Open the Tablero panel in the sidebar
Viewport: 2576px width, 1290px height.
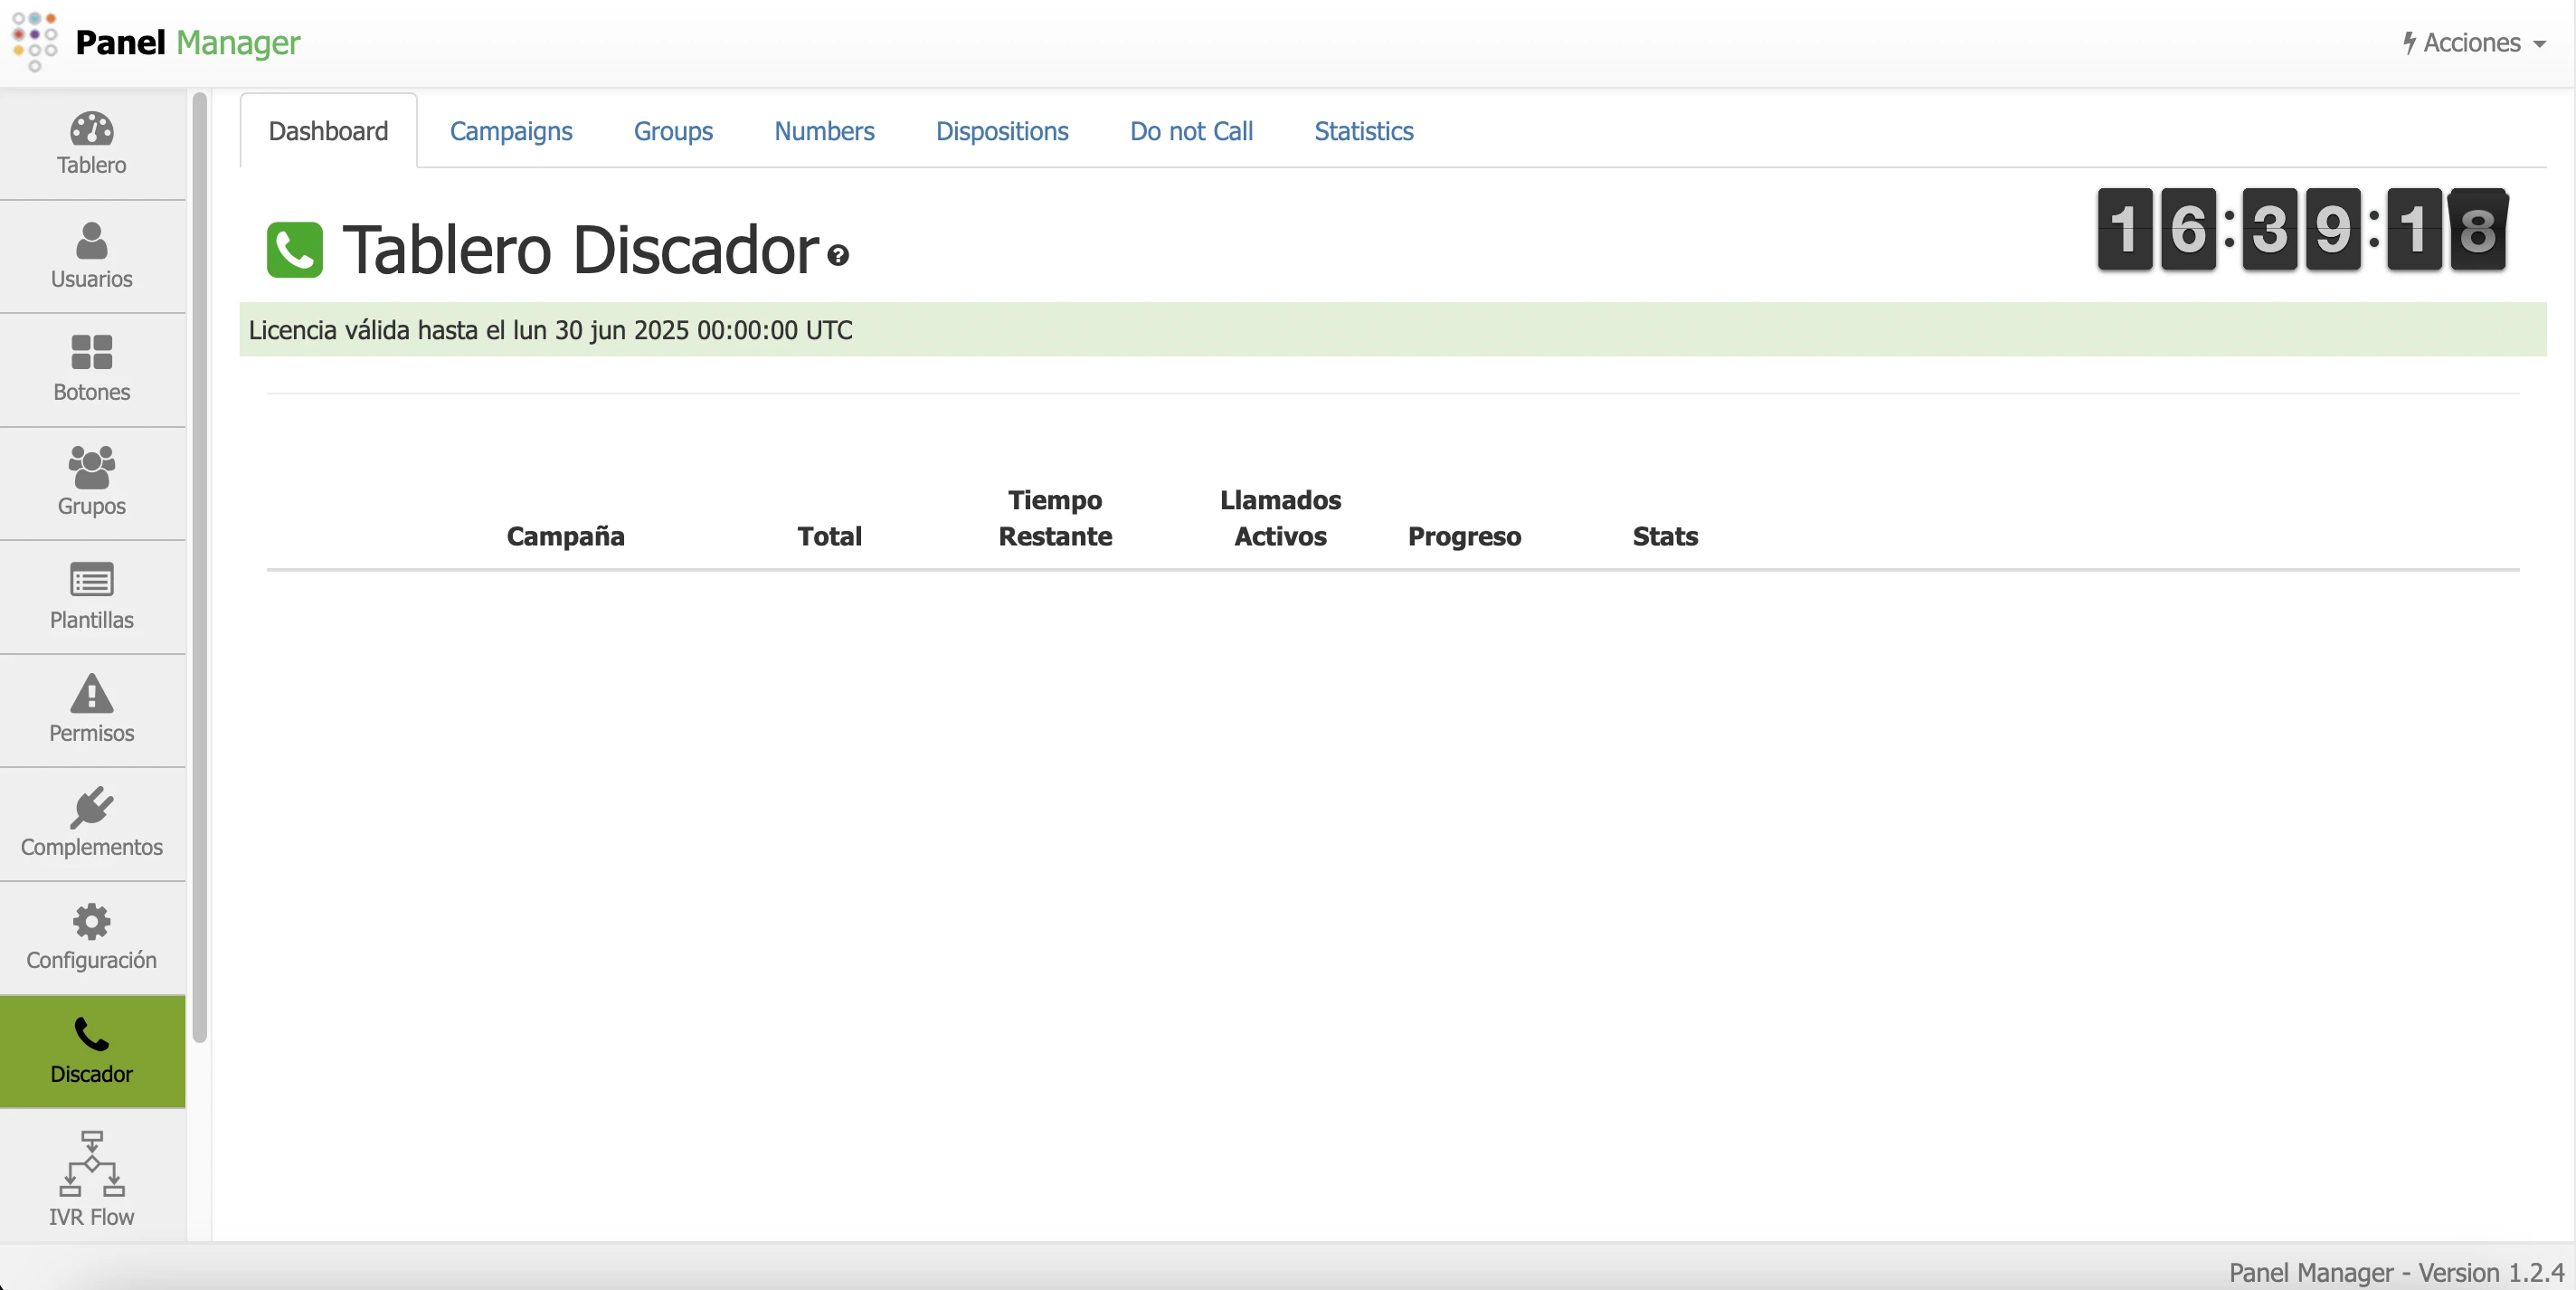pyautogui.click(x=91, y=143)
